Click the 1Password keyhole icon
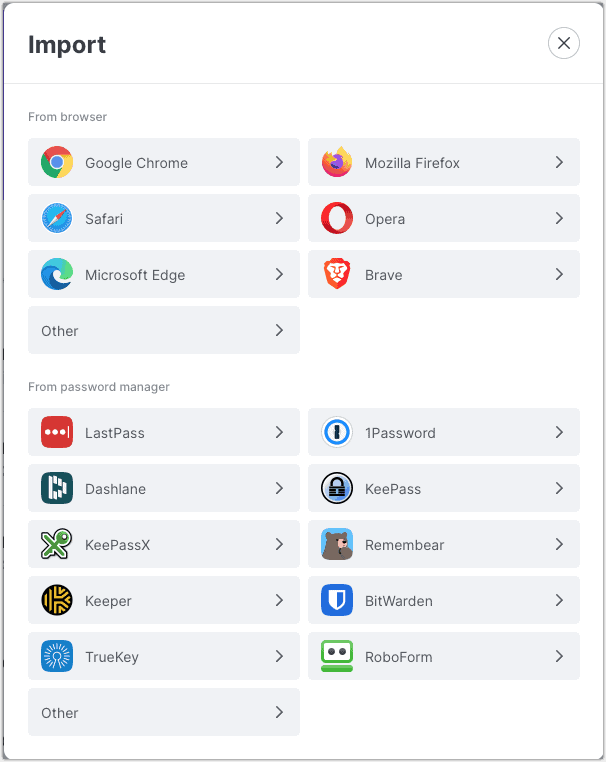The height and width of the screenshot is (762, 606). pyautogui.click(x=337, y=432)
